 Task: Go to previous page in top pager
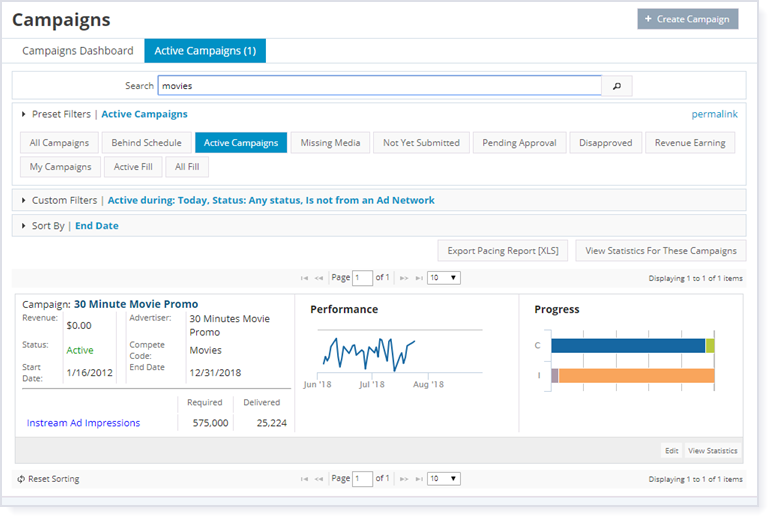coord(319,278)
